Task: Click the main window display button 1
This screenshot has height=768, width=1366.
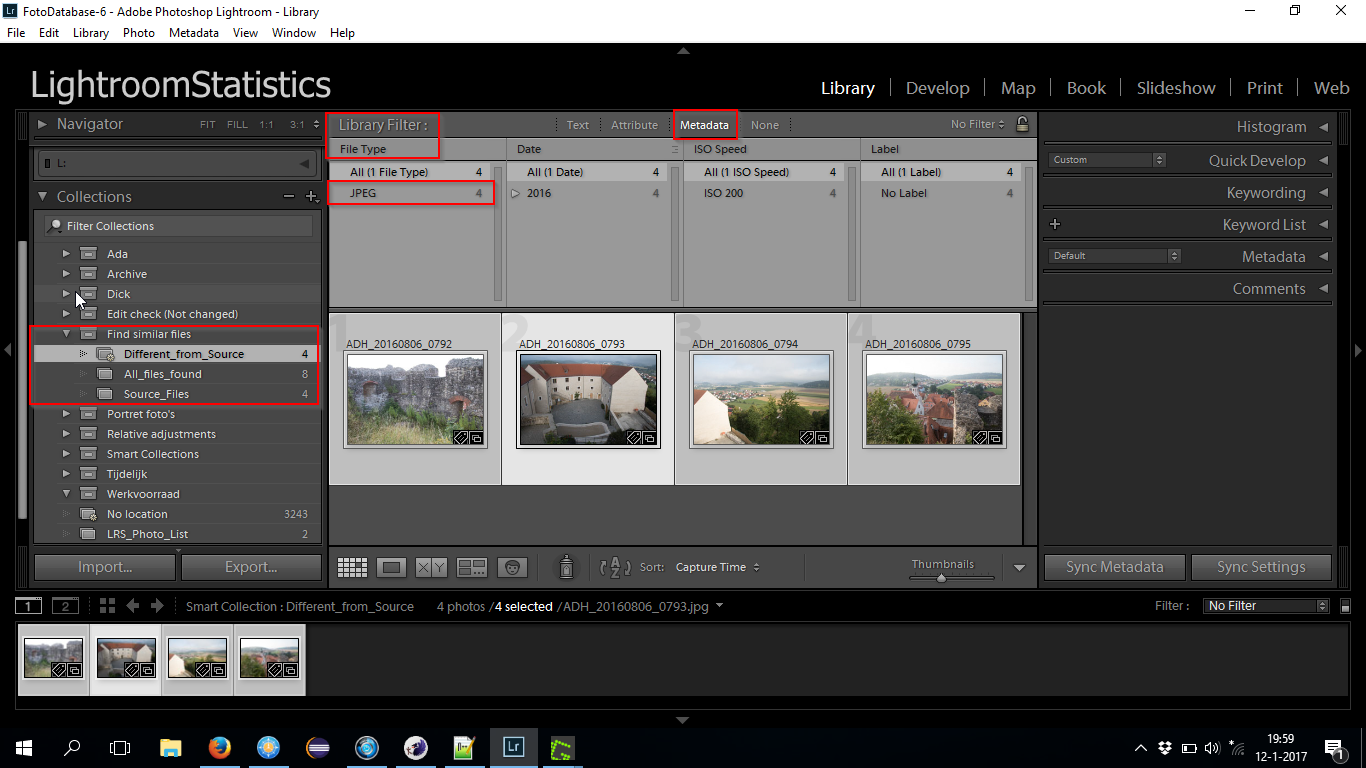Action: [x=30, y=606]
